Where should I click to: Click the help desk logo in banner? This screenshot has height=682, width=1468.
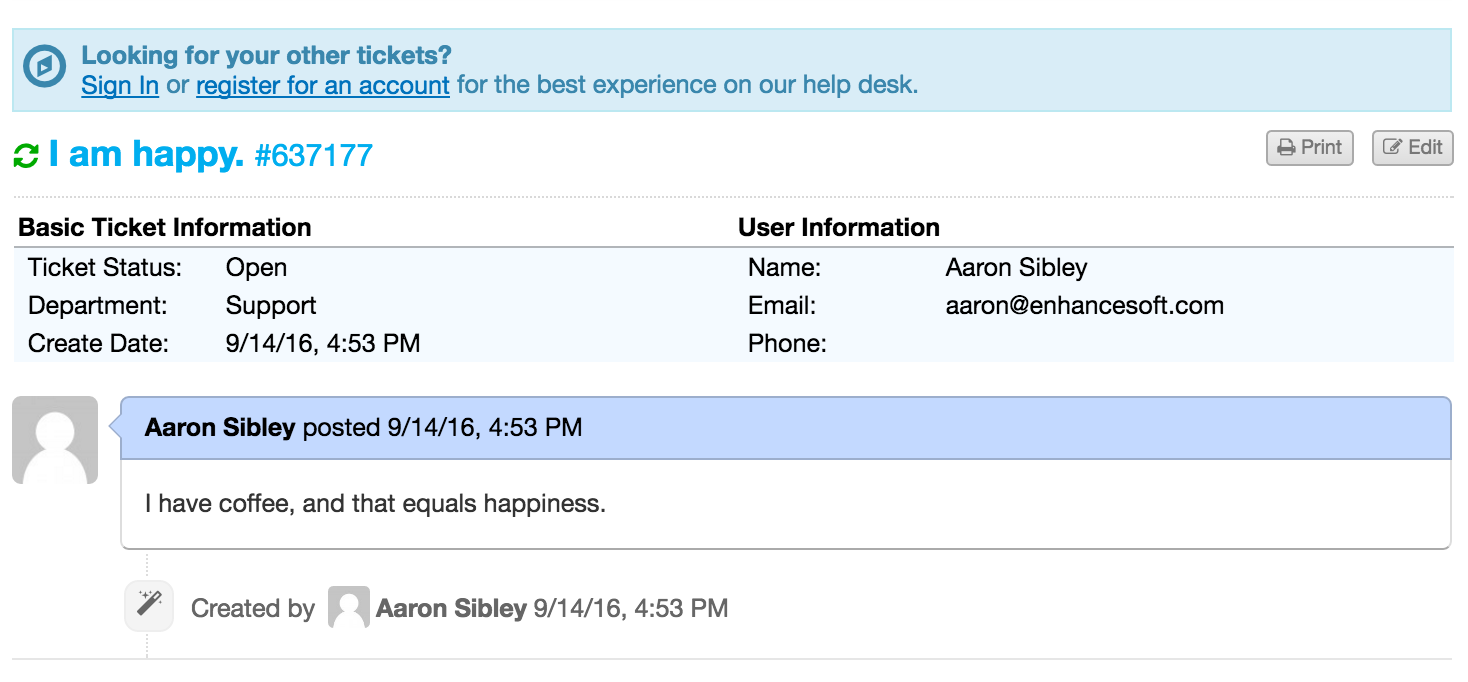(44, 67)
